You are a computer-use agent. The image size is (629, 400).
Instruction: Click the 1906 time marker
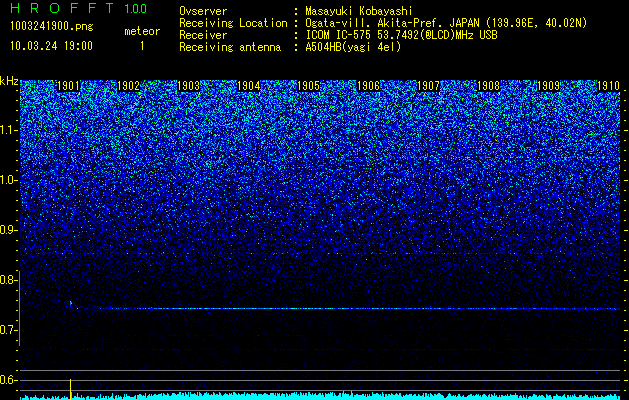(369, 86)
